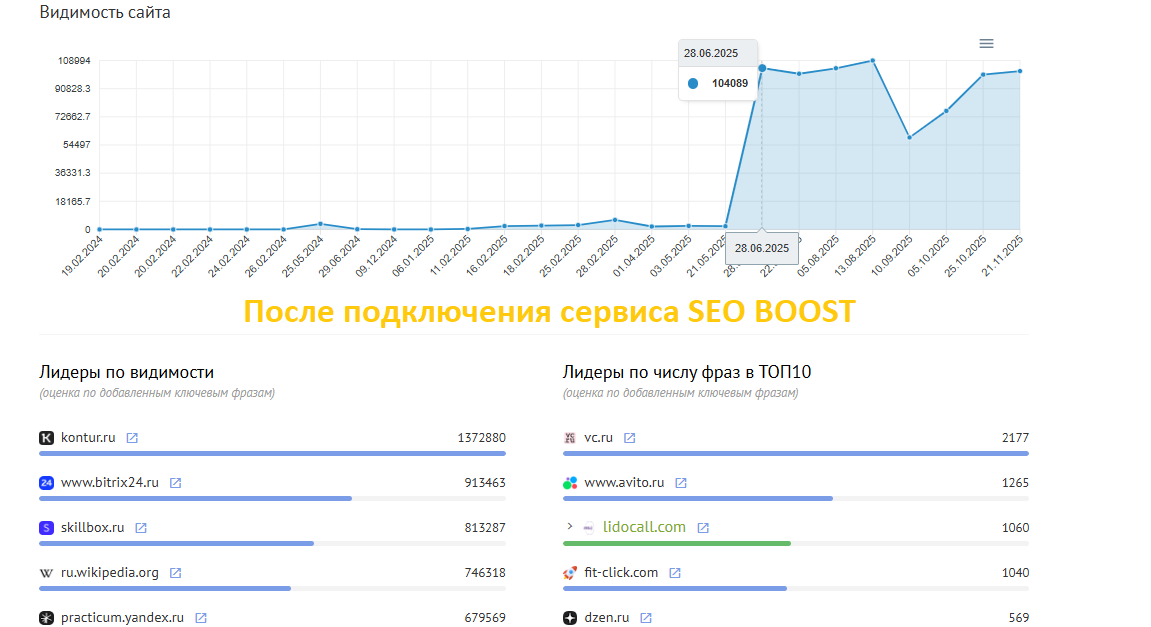Click the Kontur K favicon
The width and height of the screenshot is (1151, 627).
48,437
